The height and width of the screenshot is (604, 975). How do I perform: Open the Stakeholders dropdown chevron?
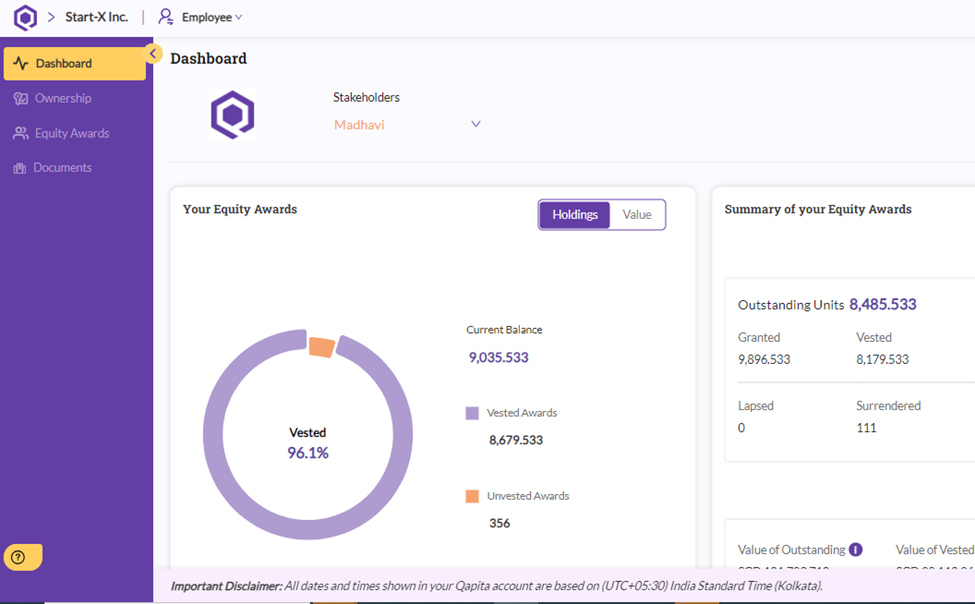point(476,125)
